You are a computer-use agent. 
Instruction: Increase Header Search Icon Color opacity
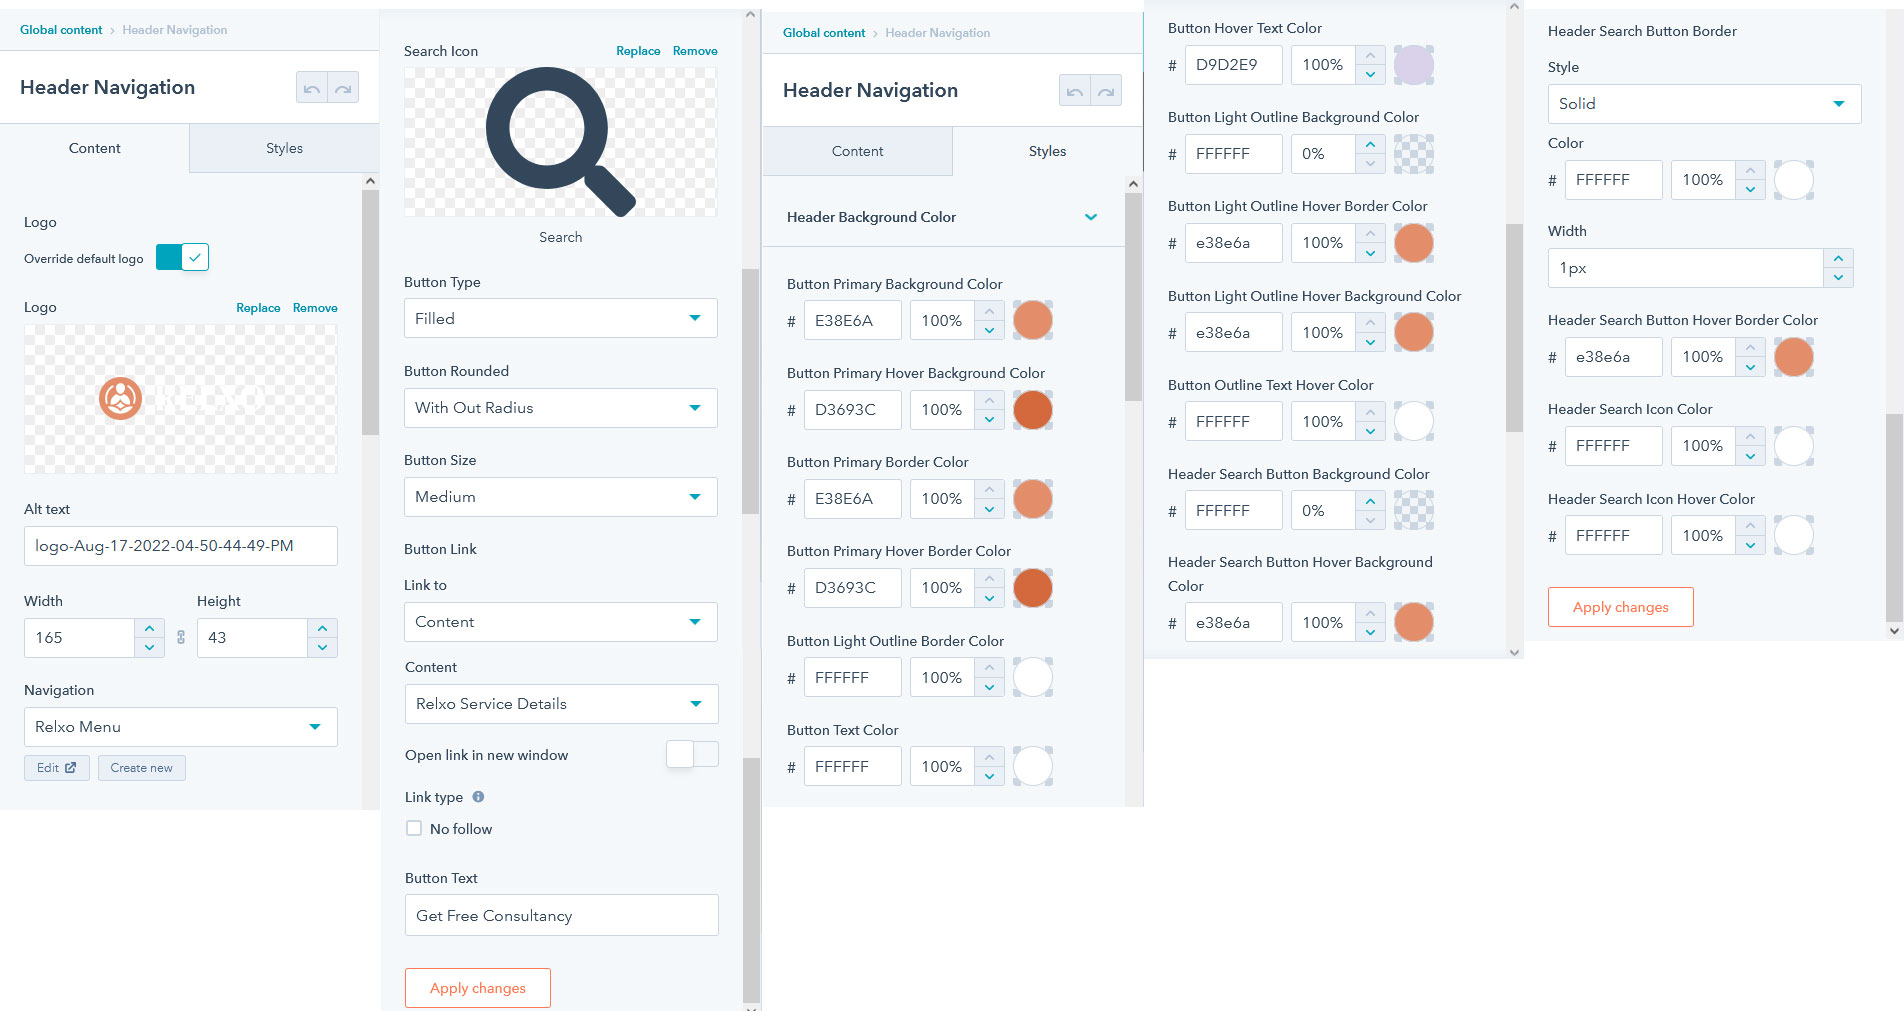[1750, 436]
